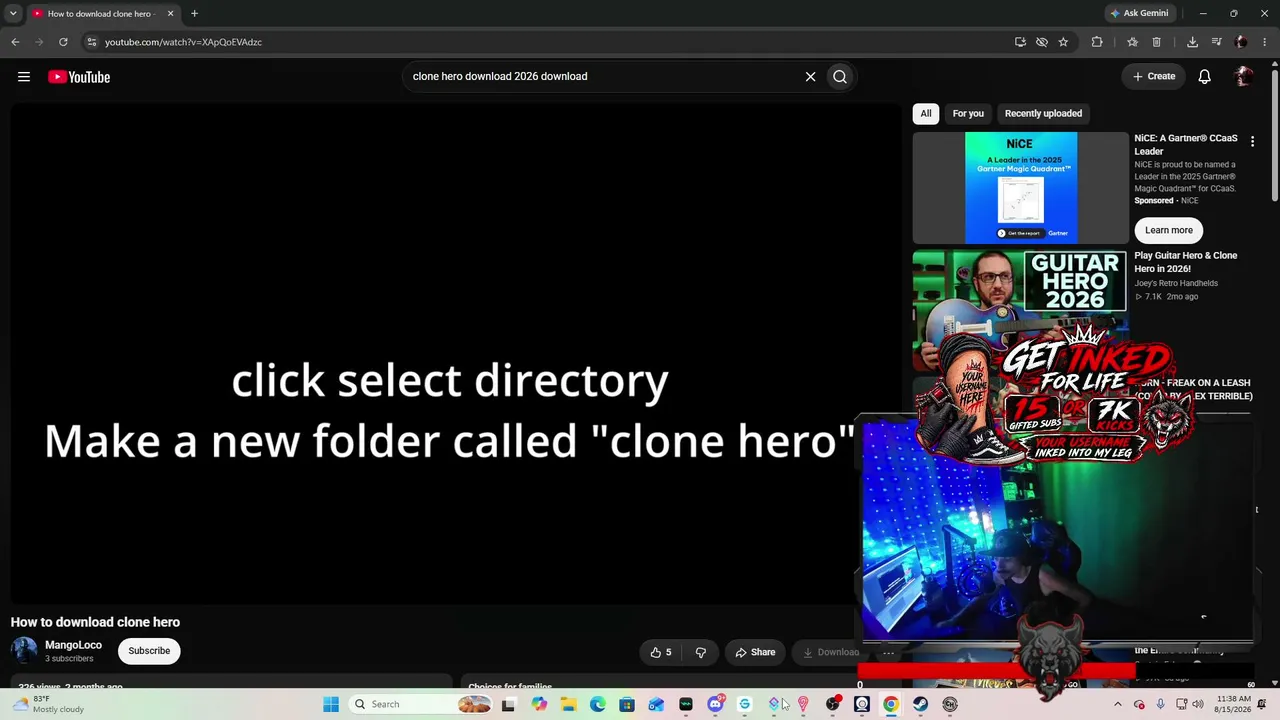Like the video with thumbs up
1280x720 pixels.
[661, 652]
